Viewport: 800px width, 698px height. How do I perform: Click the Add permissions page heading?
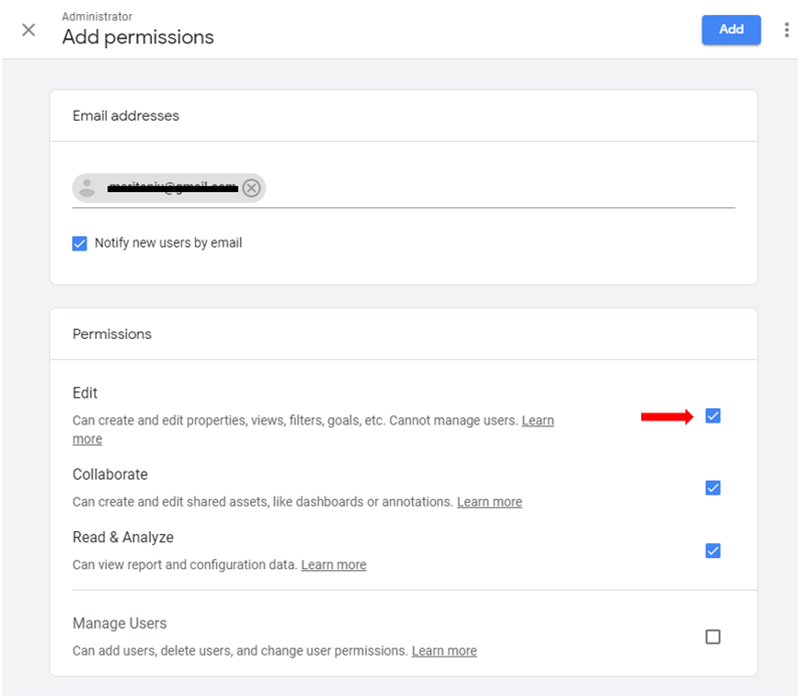(138, 38)
